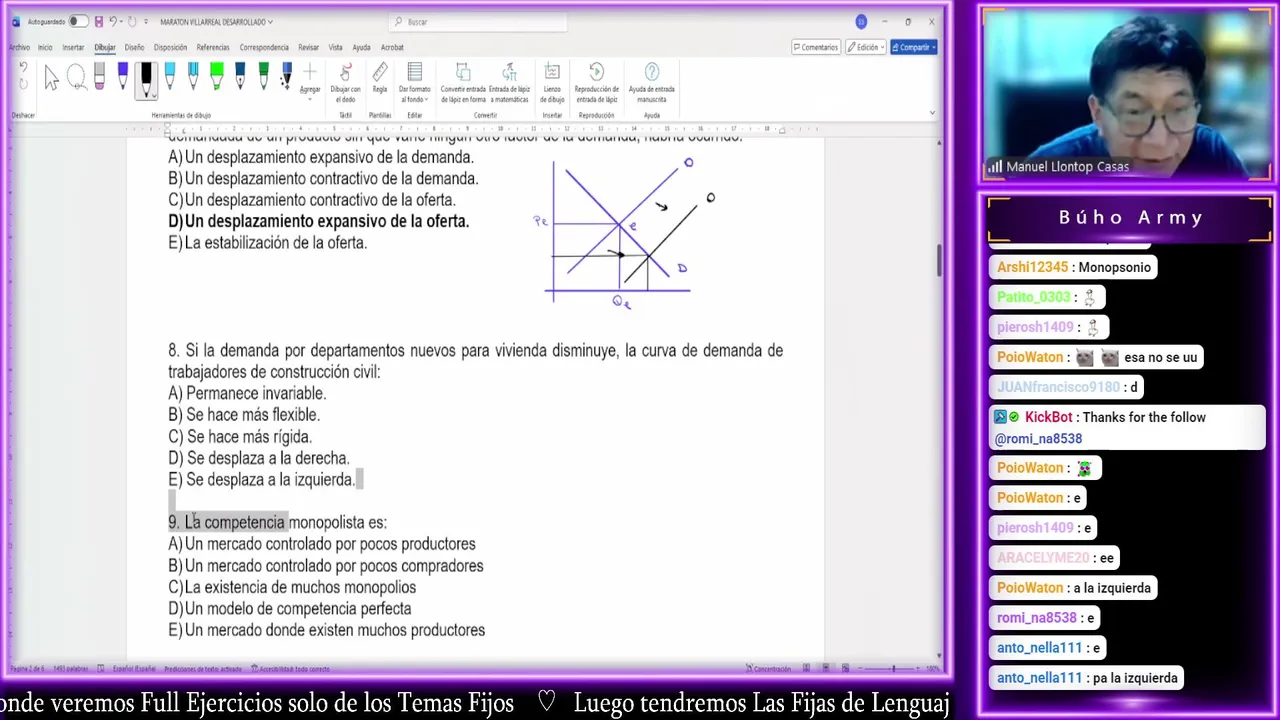This screenshot has width=1280, height=720.
Task: Enable Dibujar con el dedo
Action: pos(345,83)
